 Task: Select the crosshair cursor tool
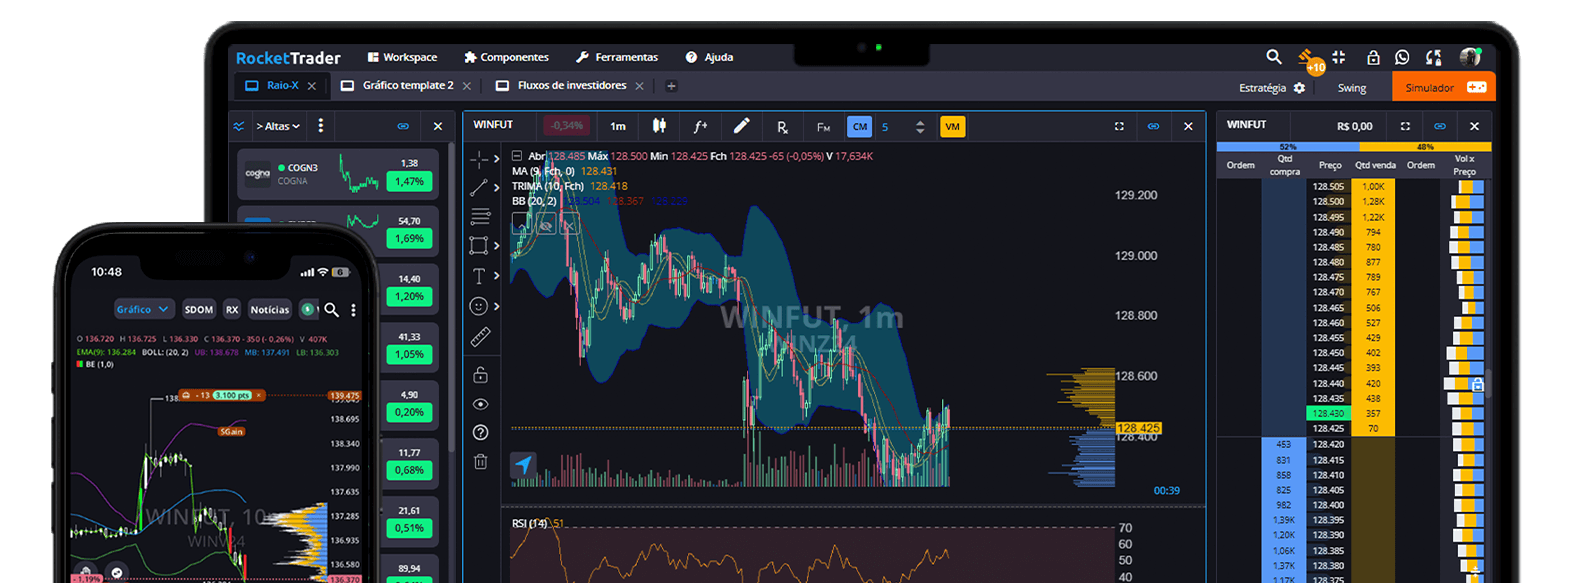[479, 159]
